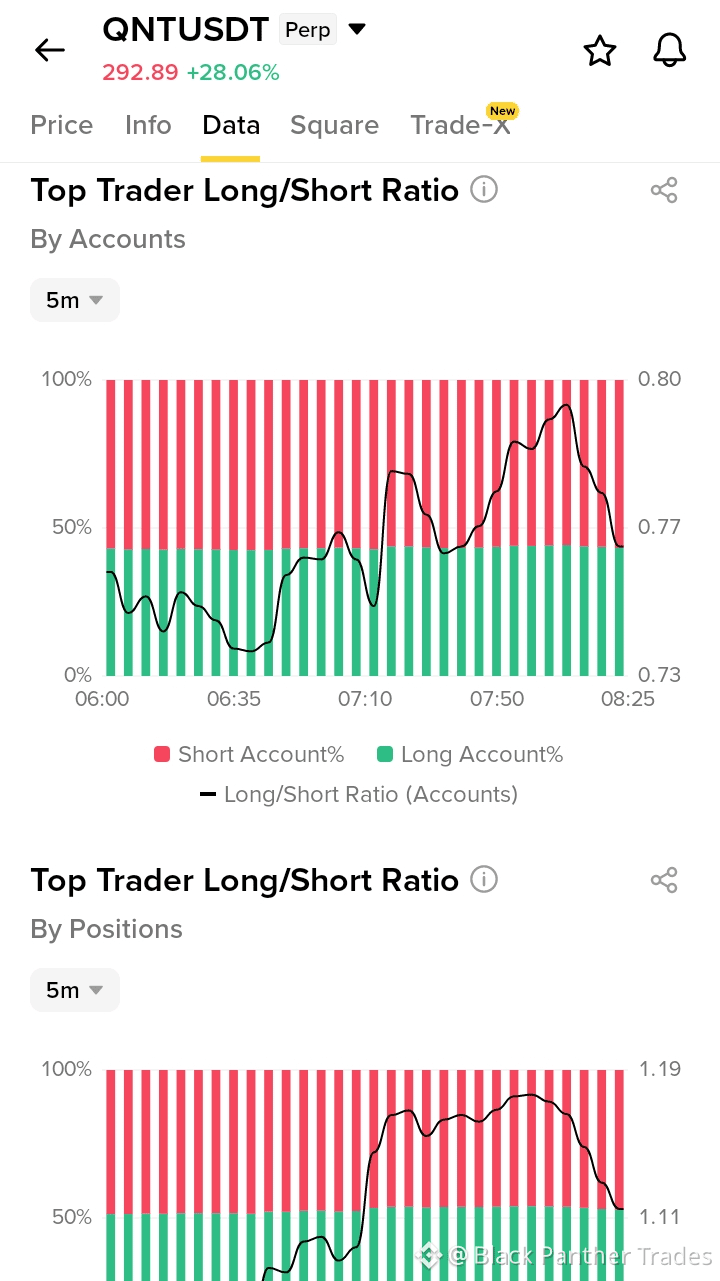Open the Trade-X tab
The height and width of the screenshot is (1281, 720).
tap(460, 125)
